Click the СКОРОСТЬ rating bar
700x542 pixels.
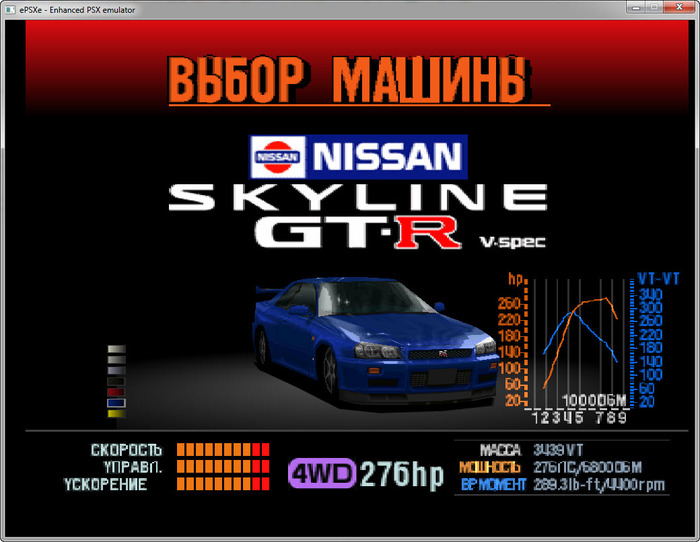[223, 450]
